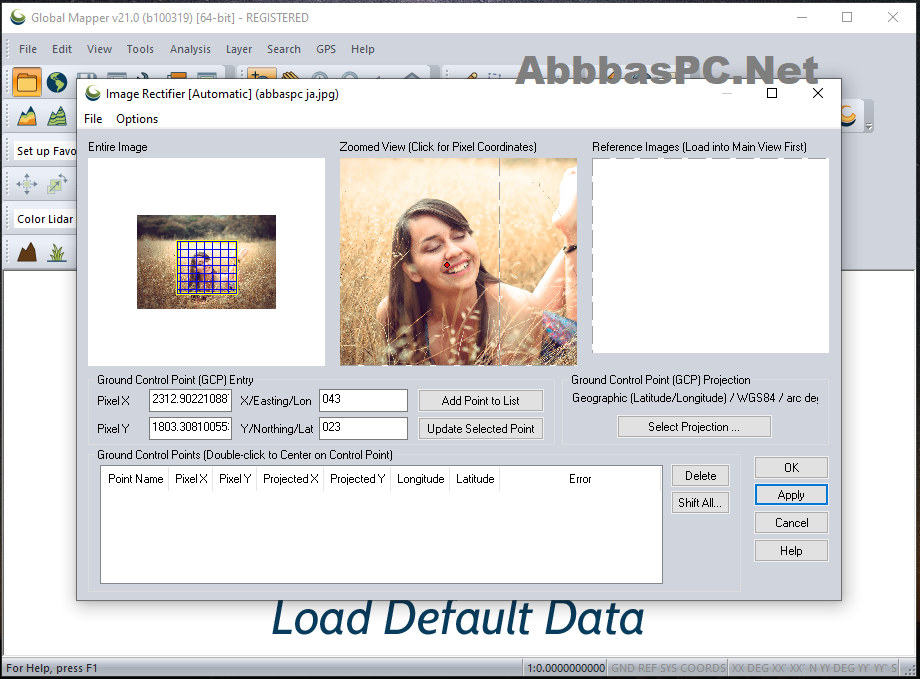Click the green contour terrain icon

57,116
